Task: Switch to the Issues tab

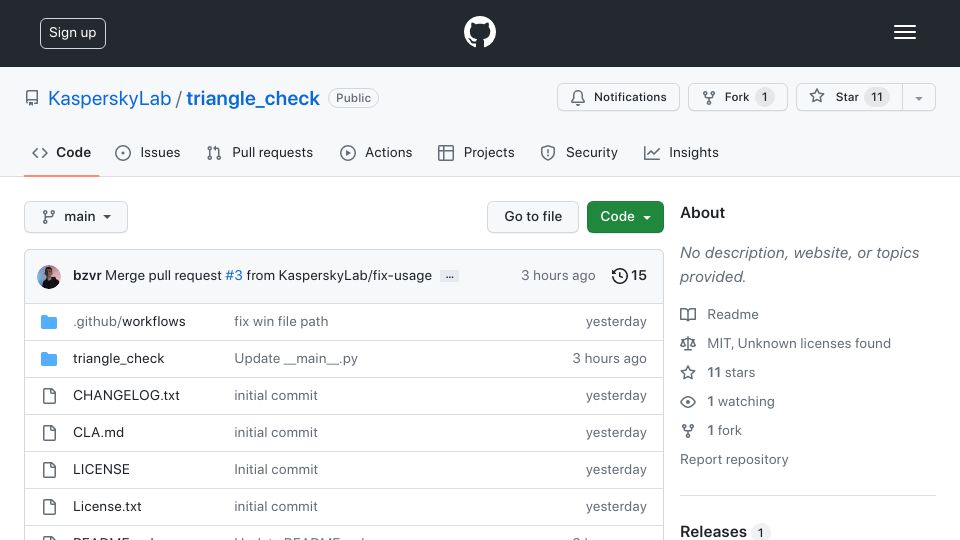Action: click(148, 152)
